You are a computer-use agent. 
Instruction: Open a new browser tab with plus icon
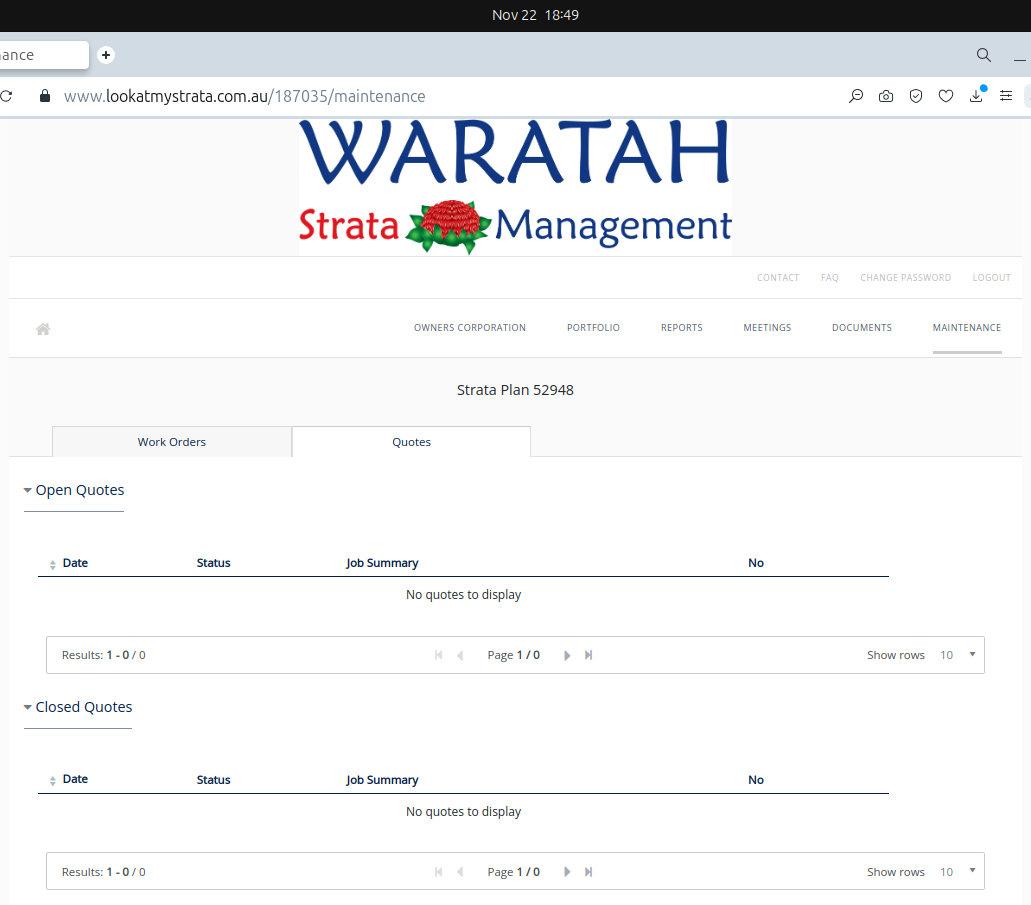coord(106,55)
